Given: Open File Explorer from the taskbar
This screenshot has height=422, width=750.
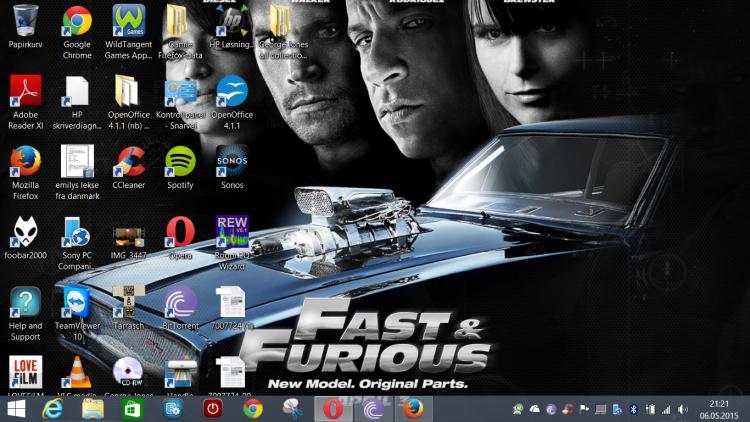Looking at the screenshot, I should 93,408.
